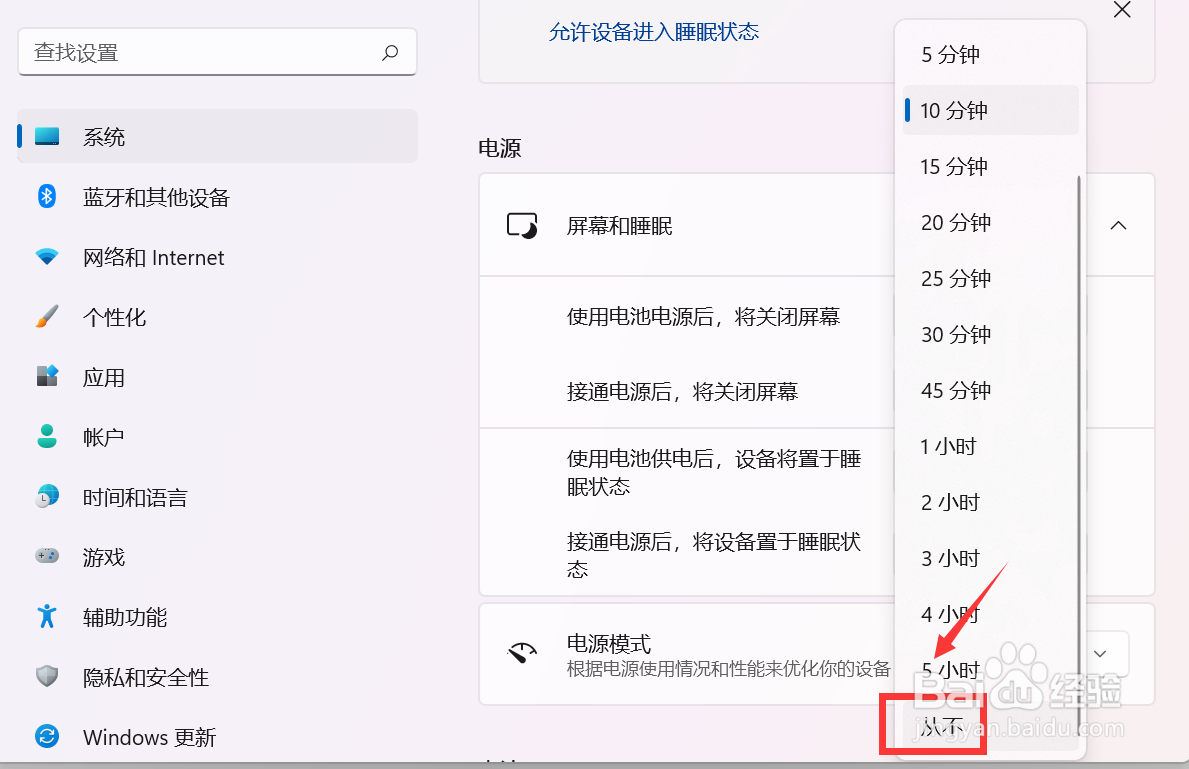Screen dimensions: 1189x769
Task: Choose the 30 分钟 option
Action: click(x=954, y=334)
